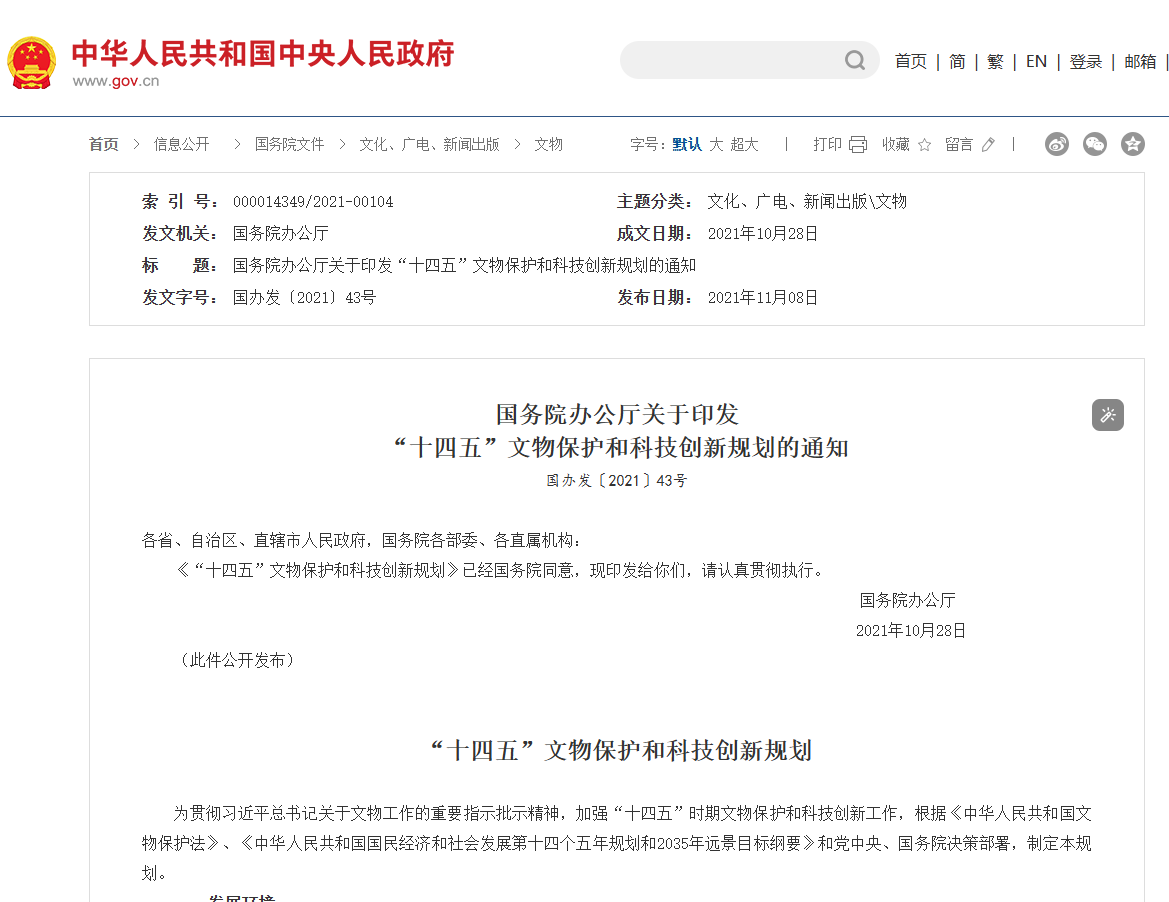Click the 登录 link
1169x902 pixels.
1086,61
